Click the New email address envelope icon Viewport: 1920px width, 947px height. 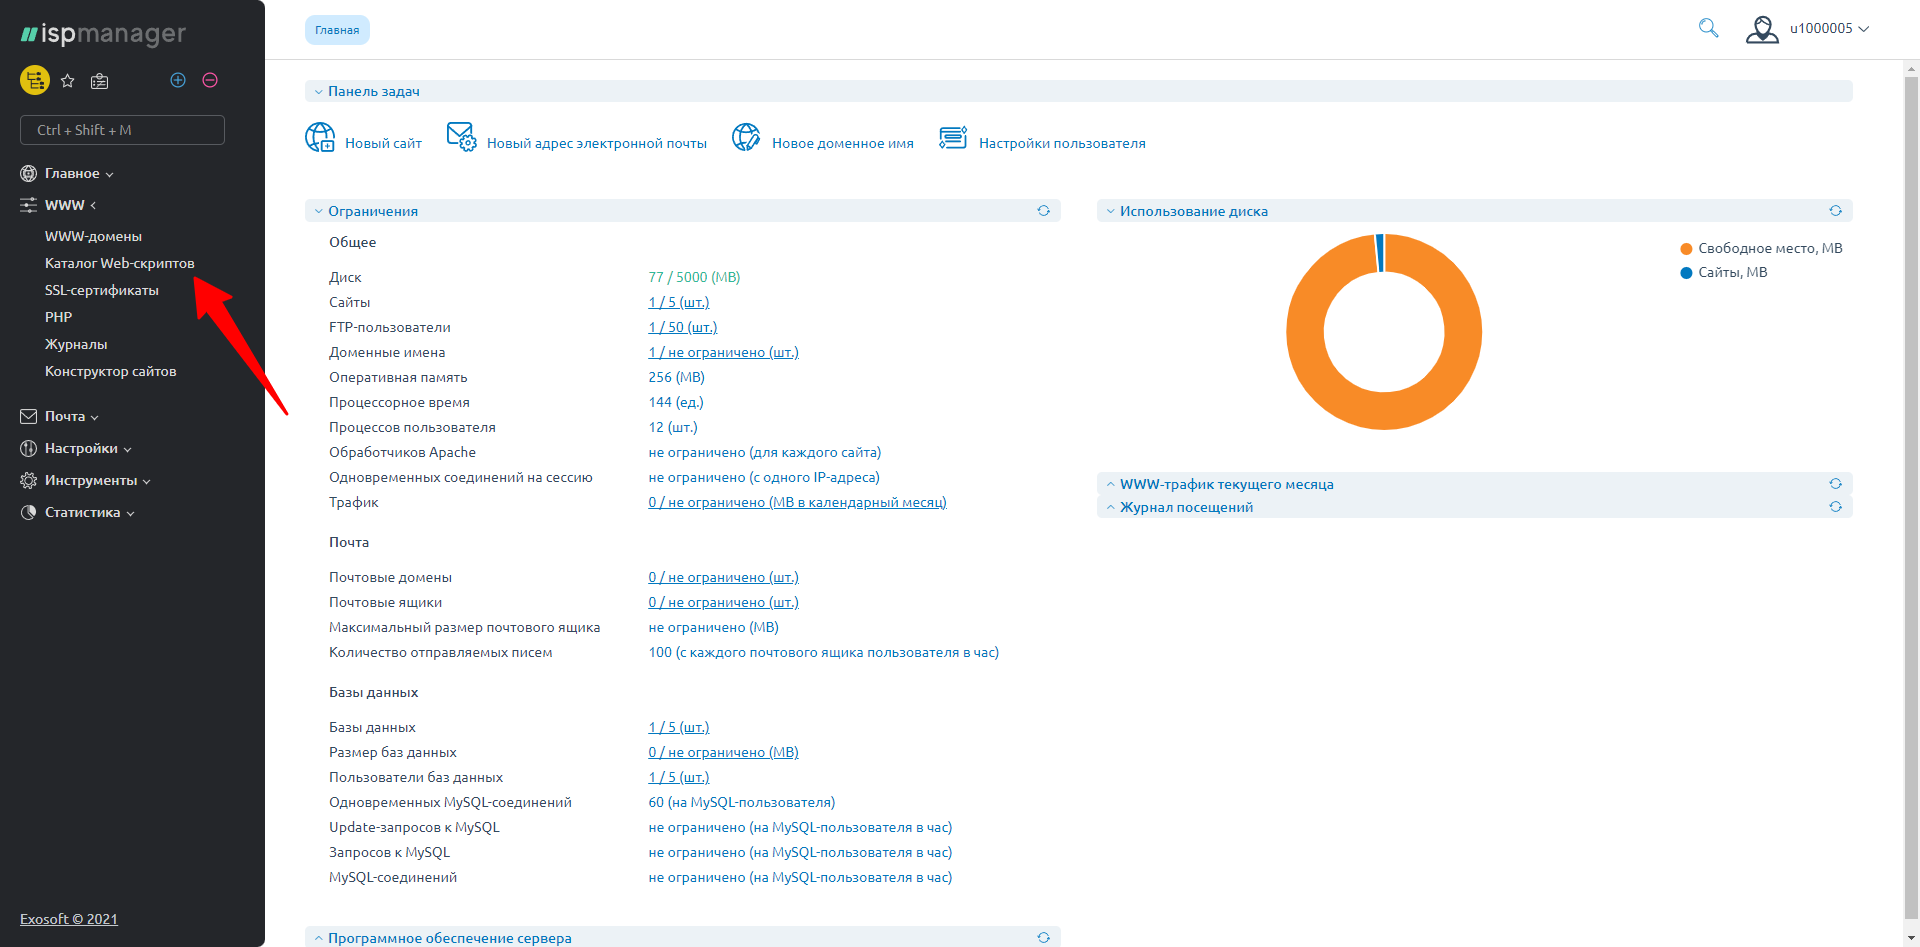tap(461, 137)
